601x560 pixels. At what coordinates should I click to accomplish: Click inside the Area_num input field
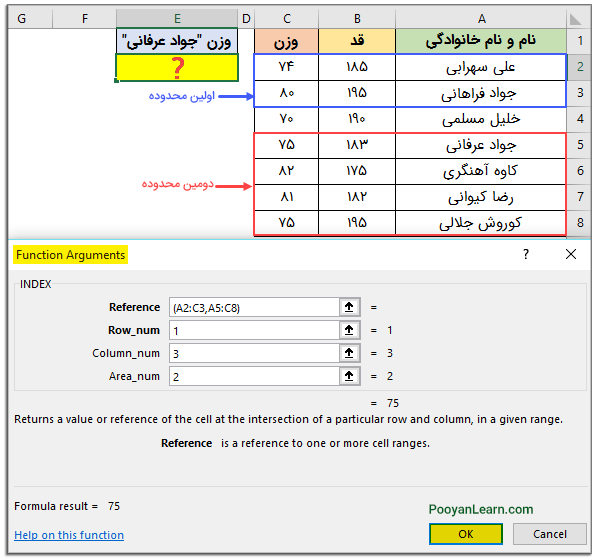[254, 376]
